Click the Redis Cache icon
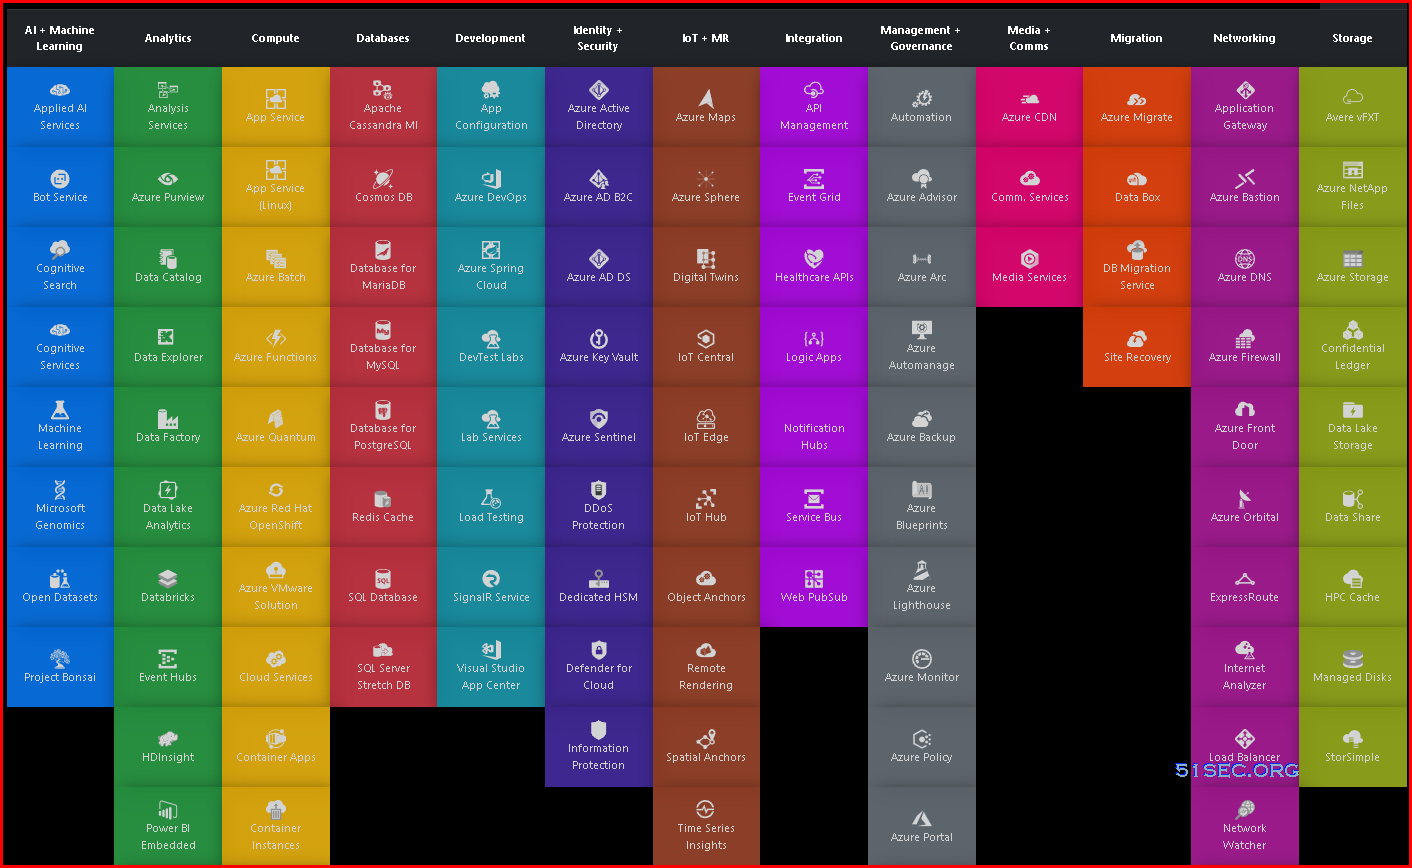This screenshot has height=868, width=1412. (383, 499)
